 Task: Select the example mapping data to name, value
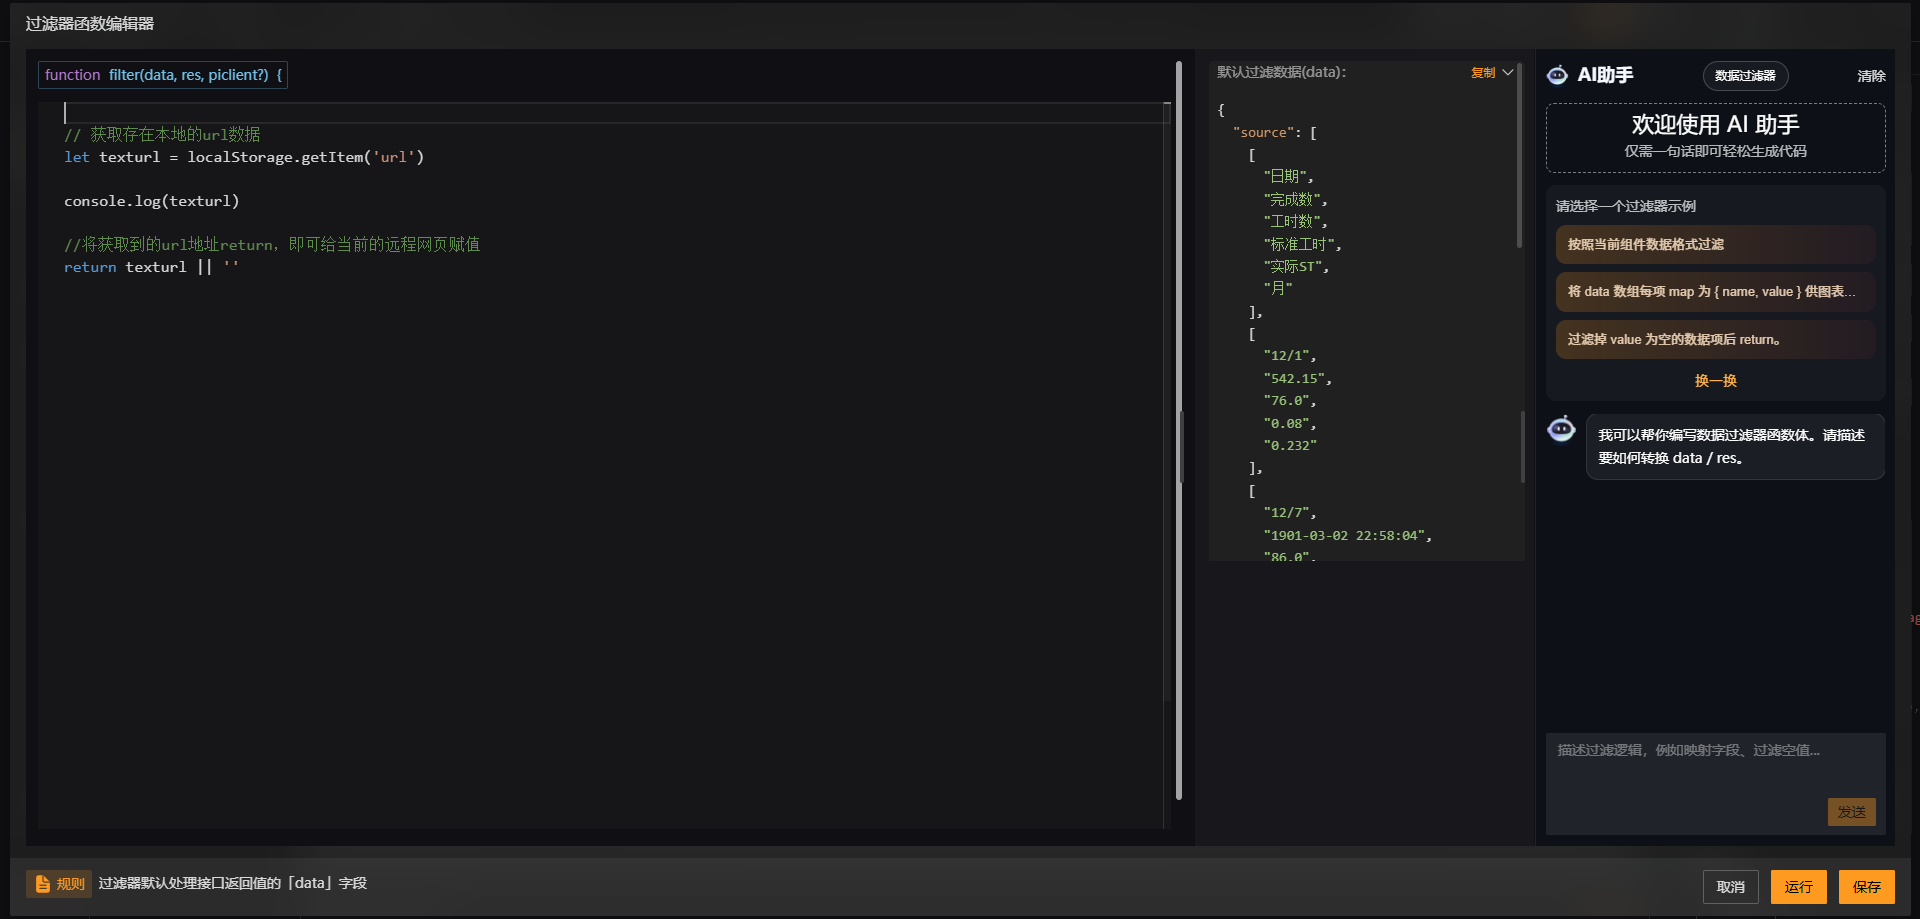pyautogui.click(x=1715, y=292)
